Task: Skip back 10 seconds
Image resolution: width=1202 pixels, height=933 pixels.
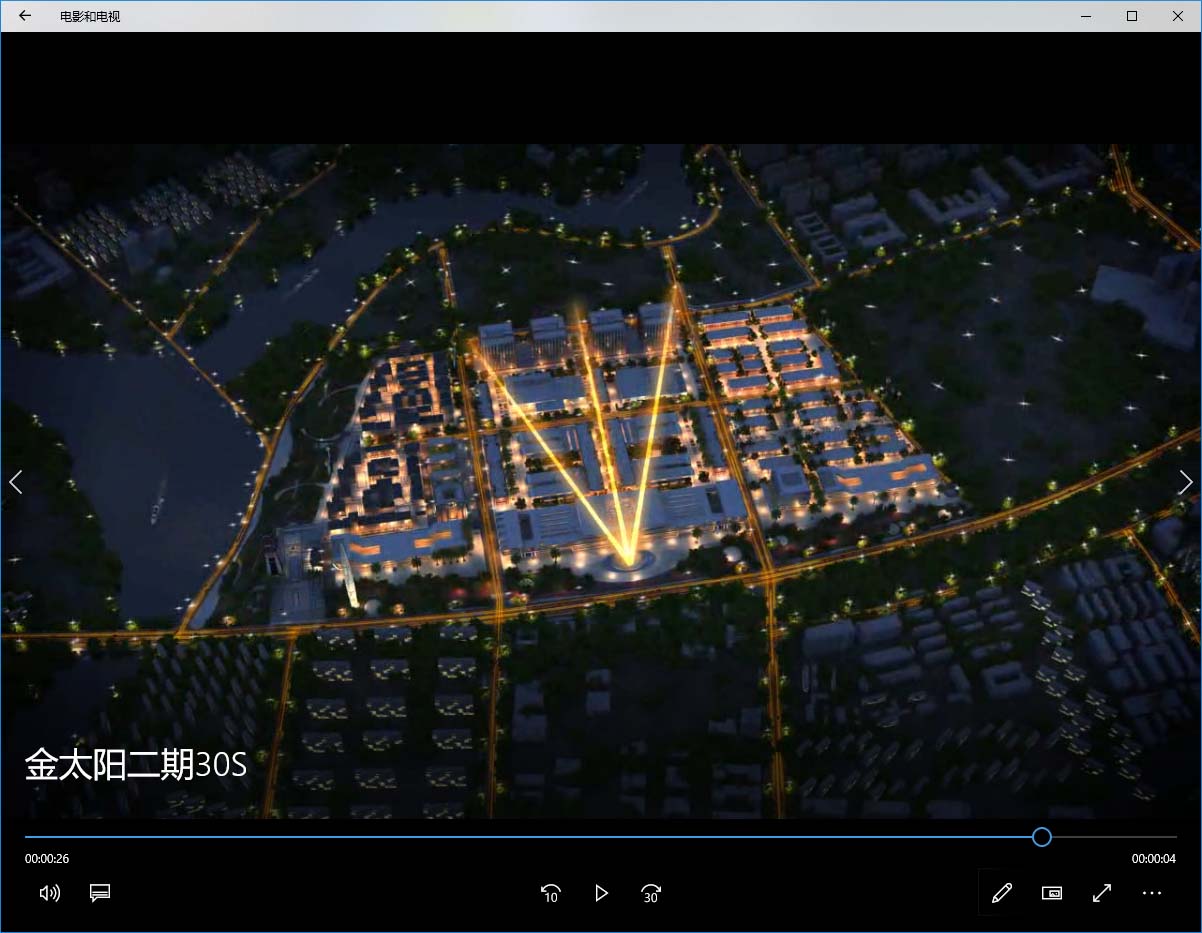Action: coord(550,893)
